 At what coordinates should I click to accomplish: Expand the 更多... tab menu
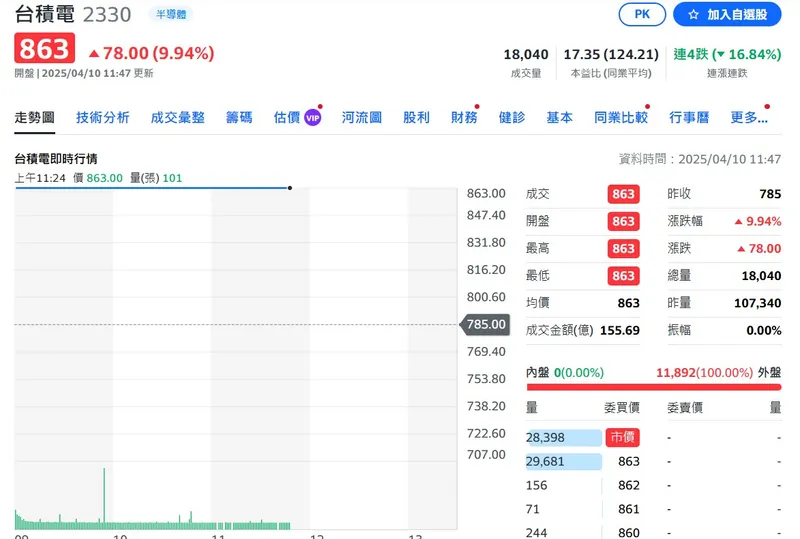coord(749,117)
